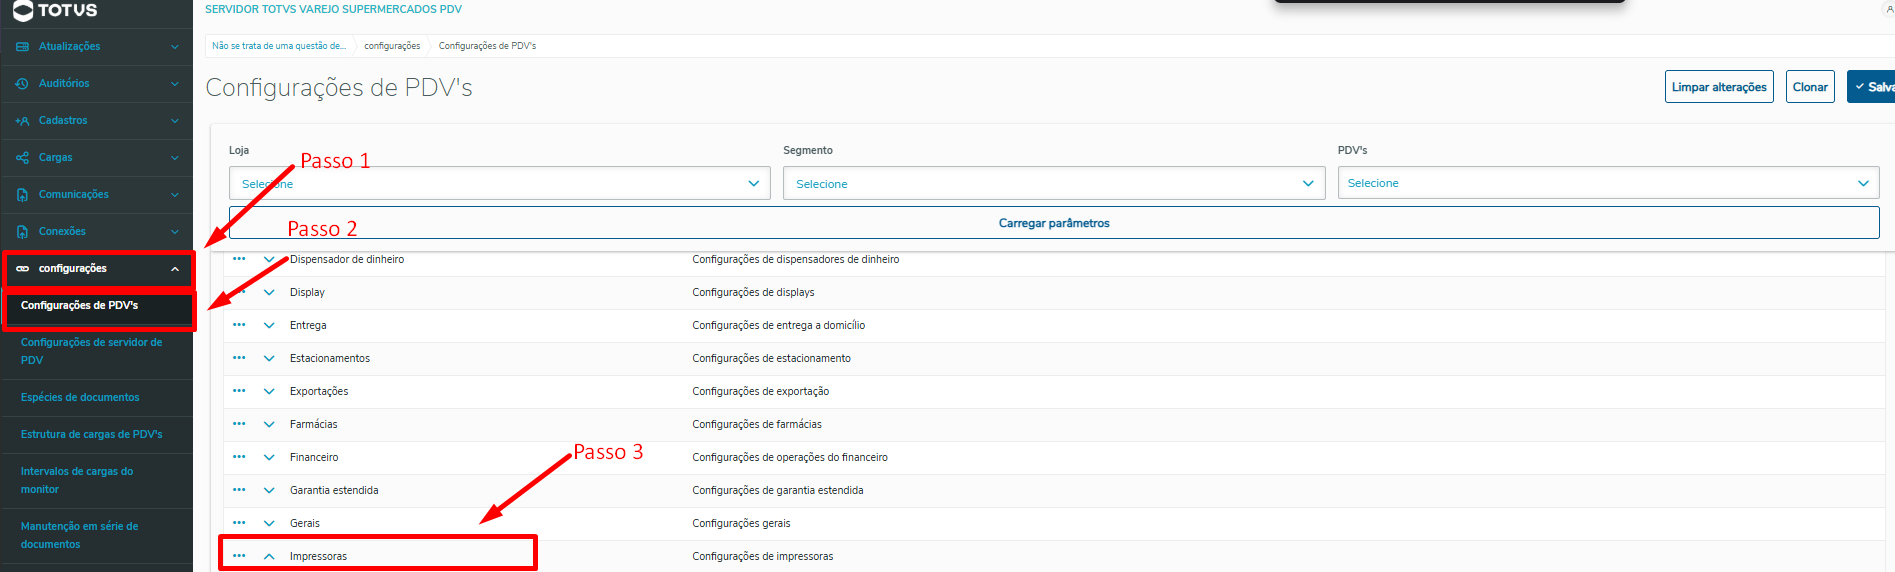Image resolution: width=1895 pixels, height=572 pixels.
Task: Click the Conexões icon in sidebar
Action: 22,232
